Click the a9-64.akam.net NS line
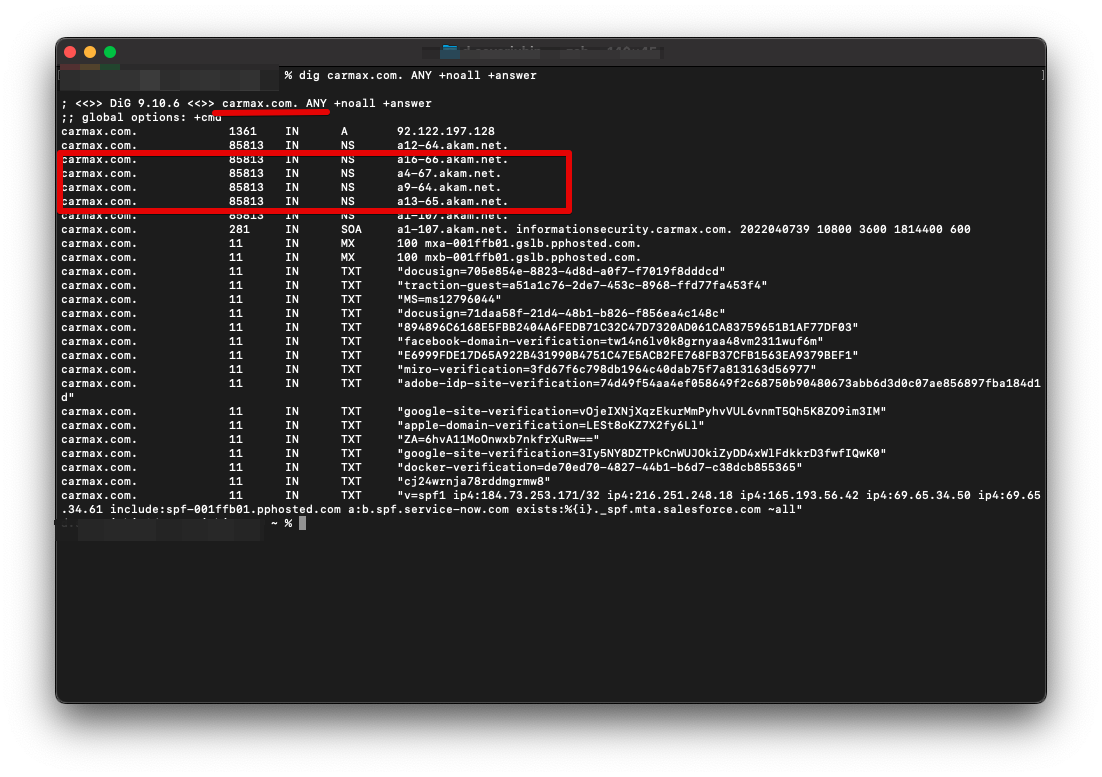The width and height of the screenshot is (1102, 777). 436,187
